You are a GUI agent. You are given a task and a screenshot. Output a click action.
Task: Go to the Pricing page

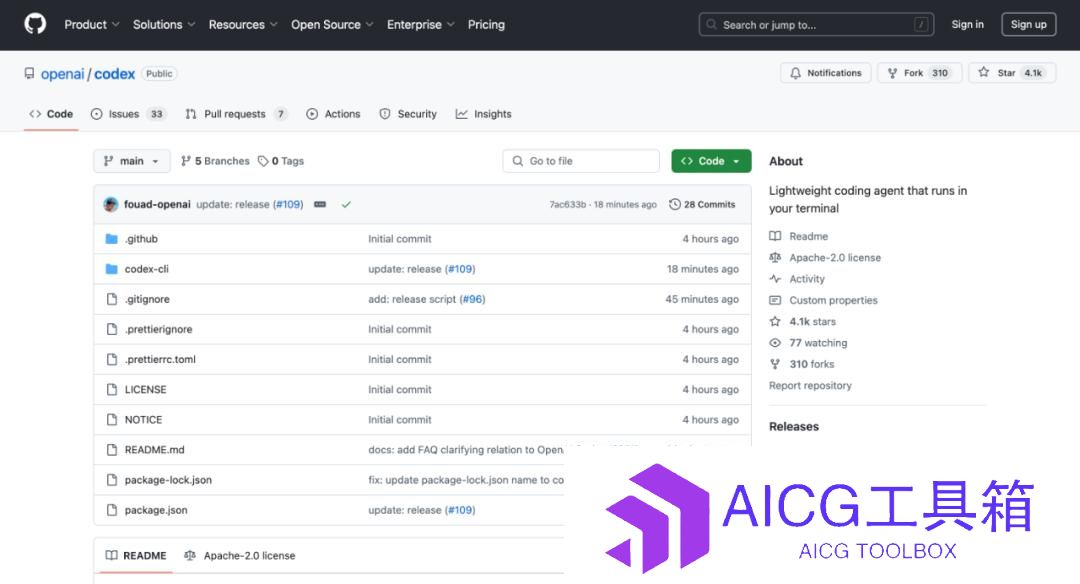click(x=486, y=25)
